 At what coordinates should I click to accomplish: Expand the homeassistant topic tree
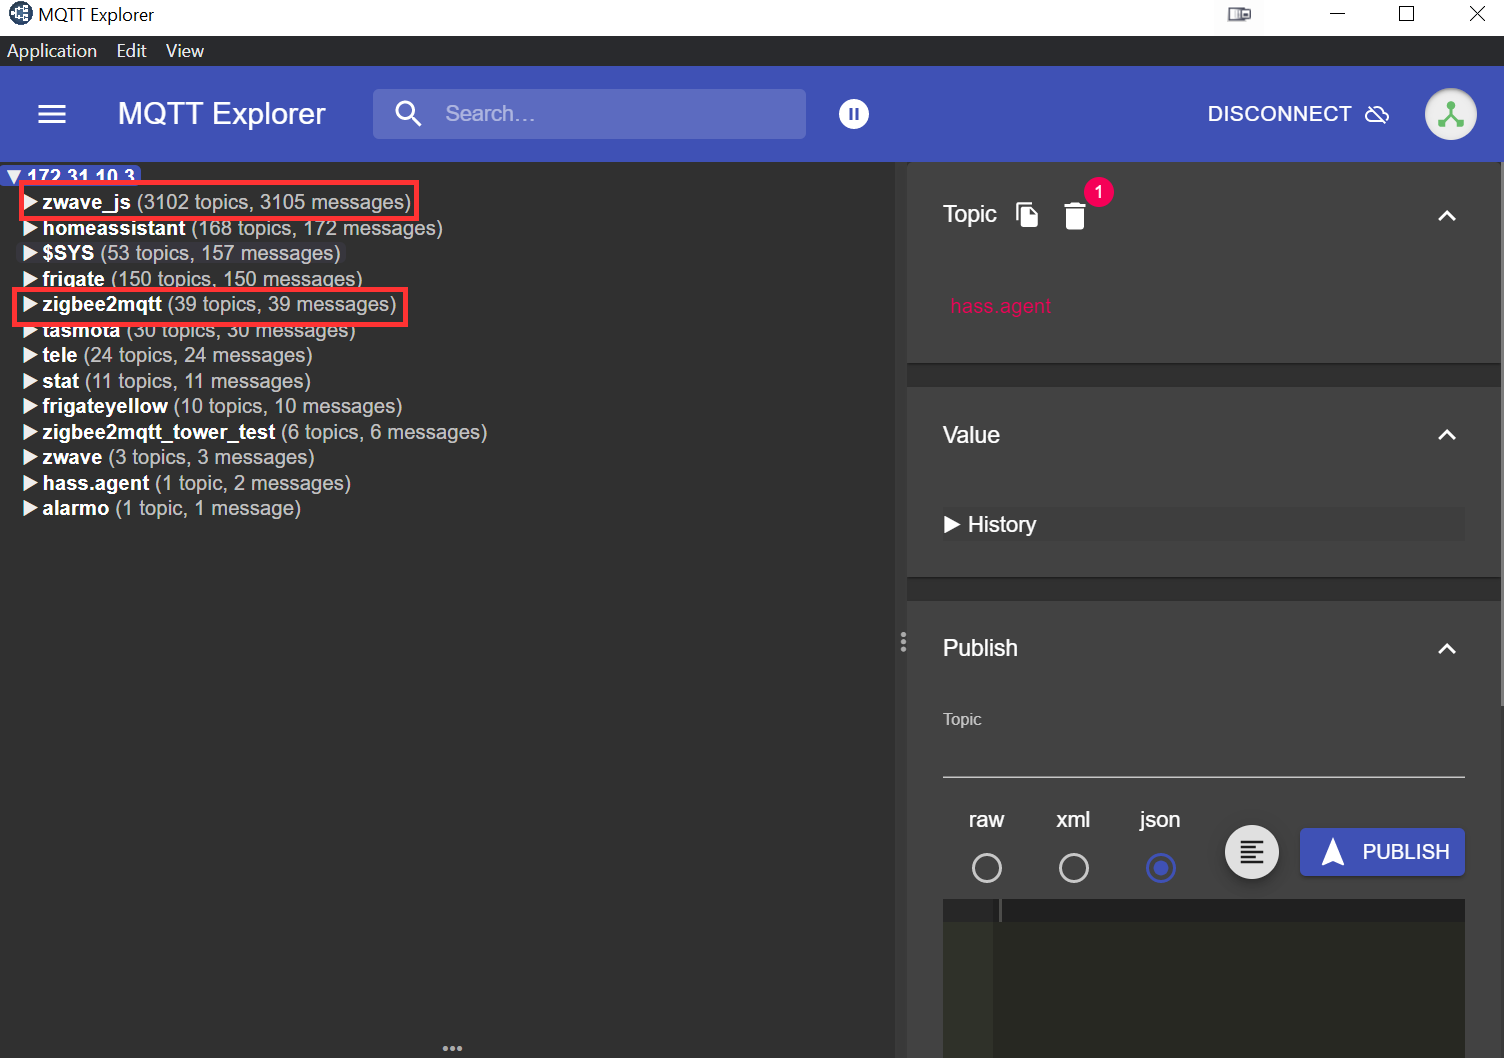pyautogui.click(x=30, y=228)
